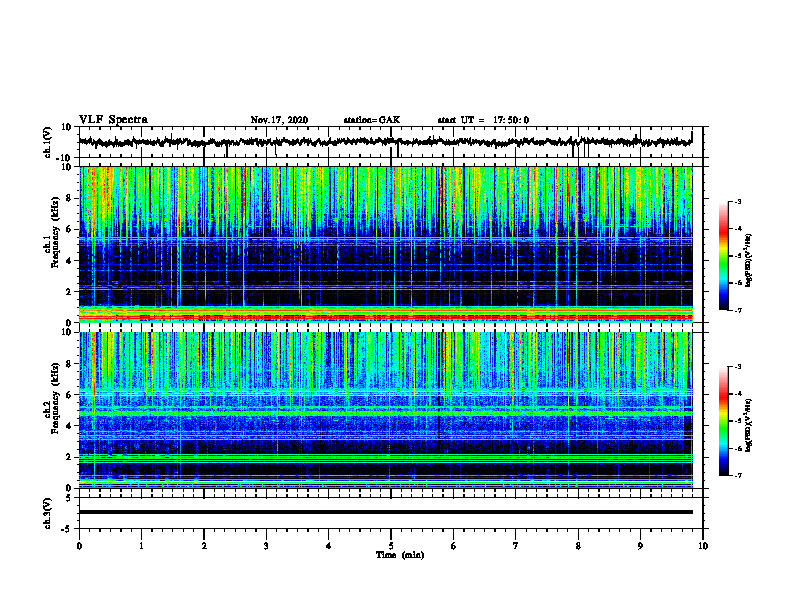792x612 pixels.
Task: Click the ch.2 colorbar 'log(PSD)' label
Action: tap(749, 425)
